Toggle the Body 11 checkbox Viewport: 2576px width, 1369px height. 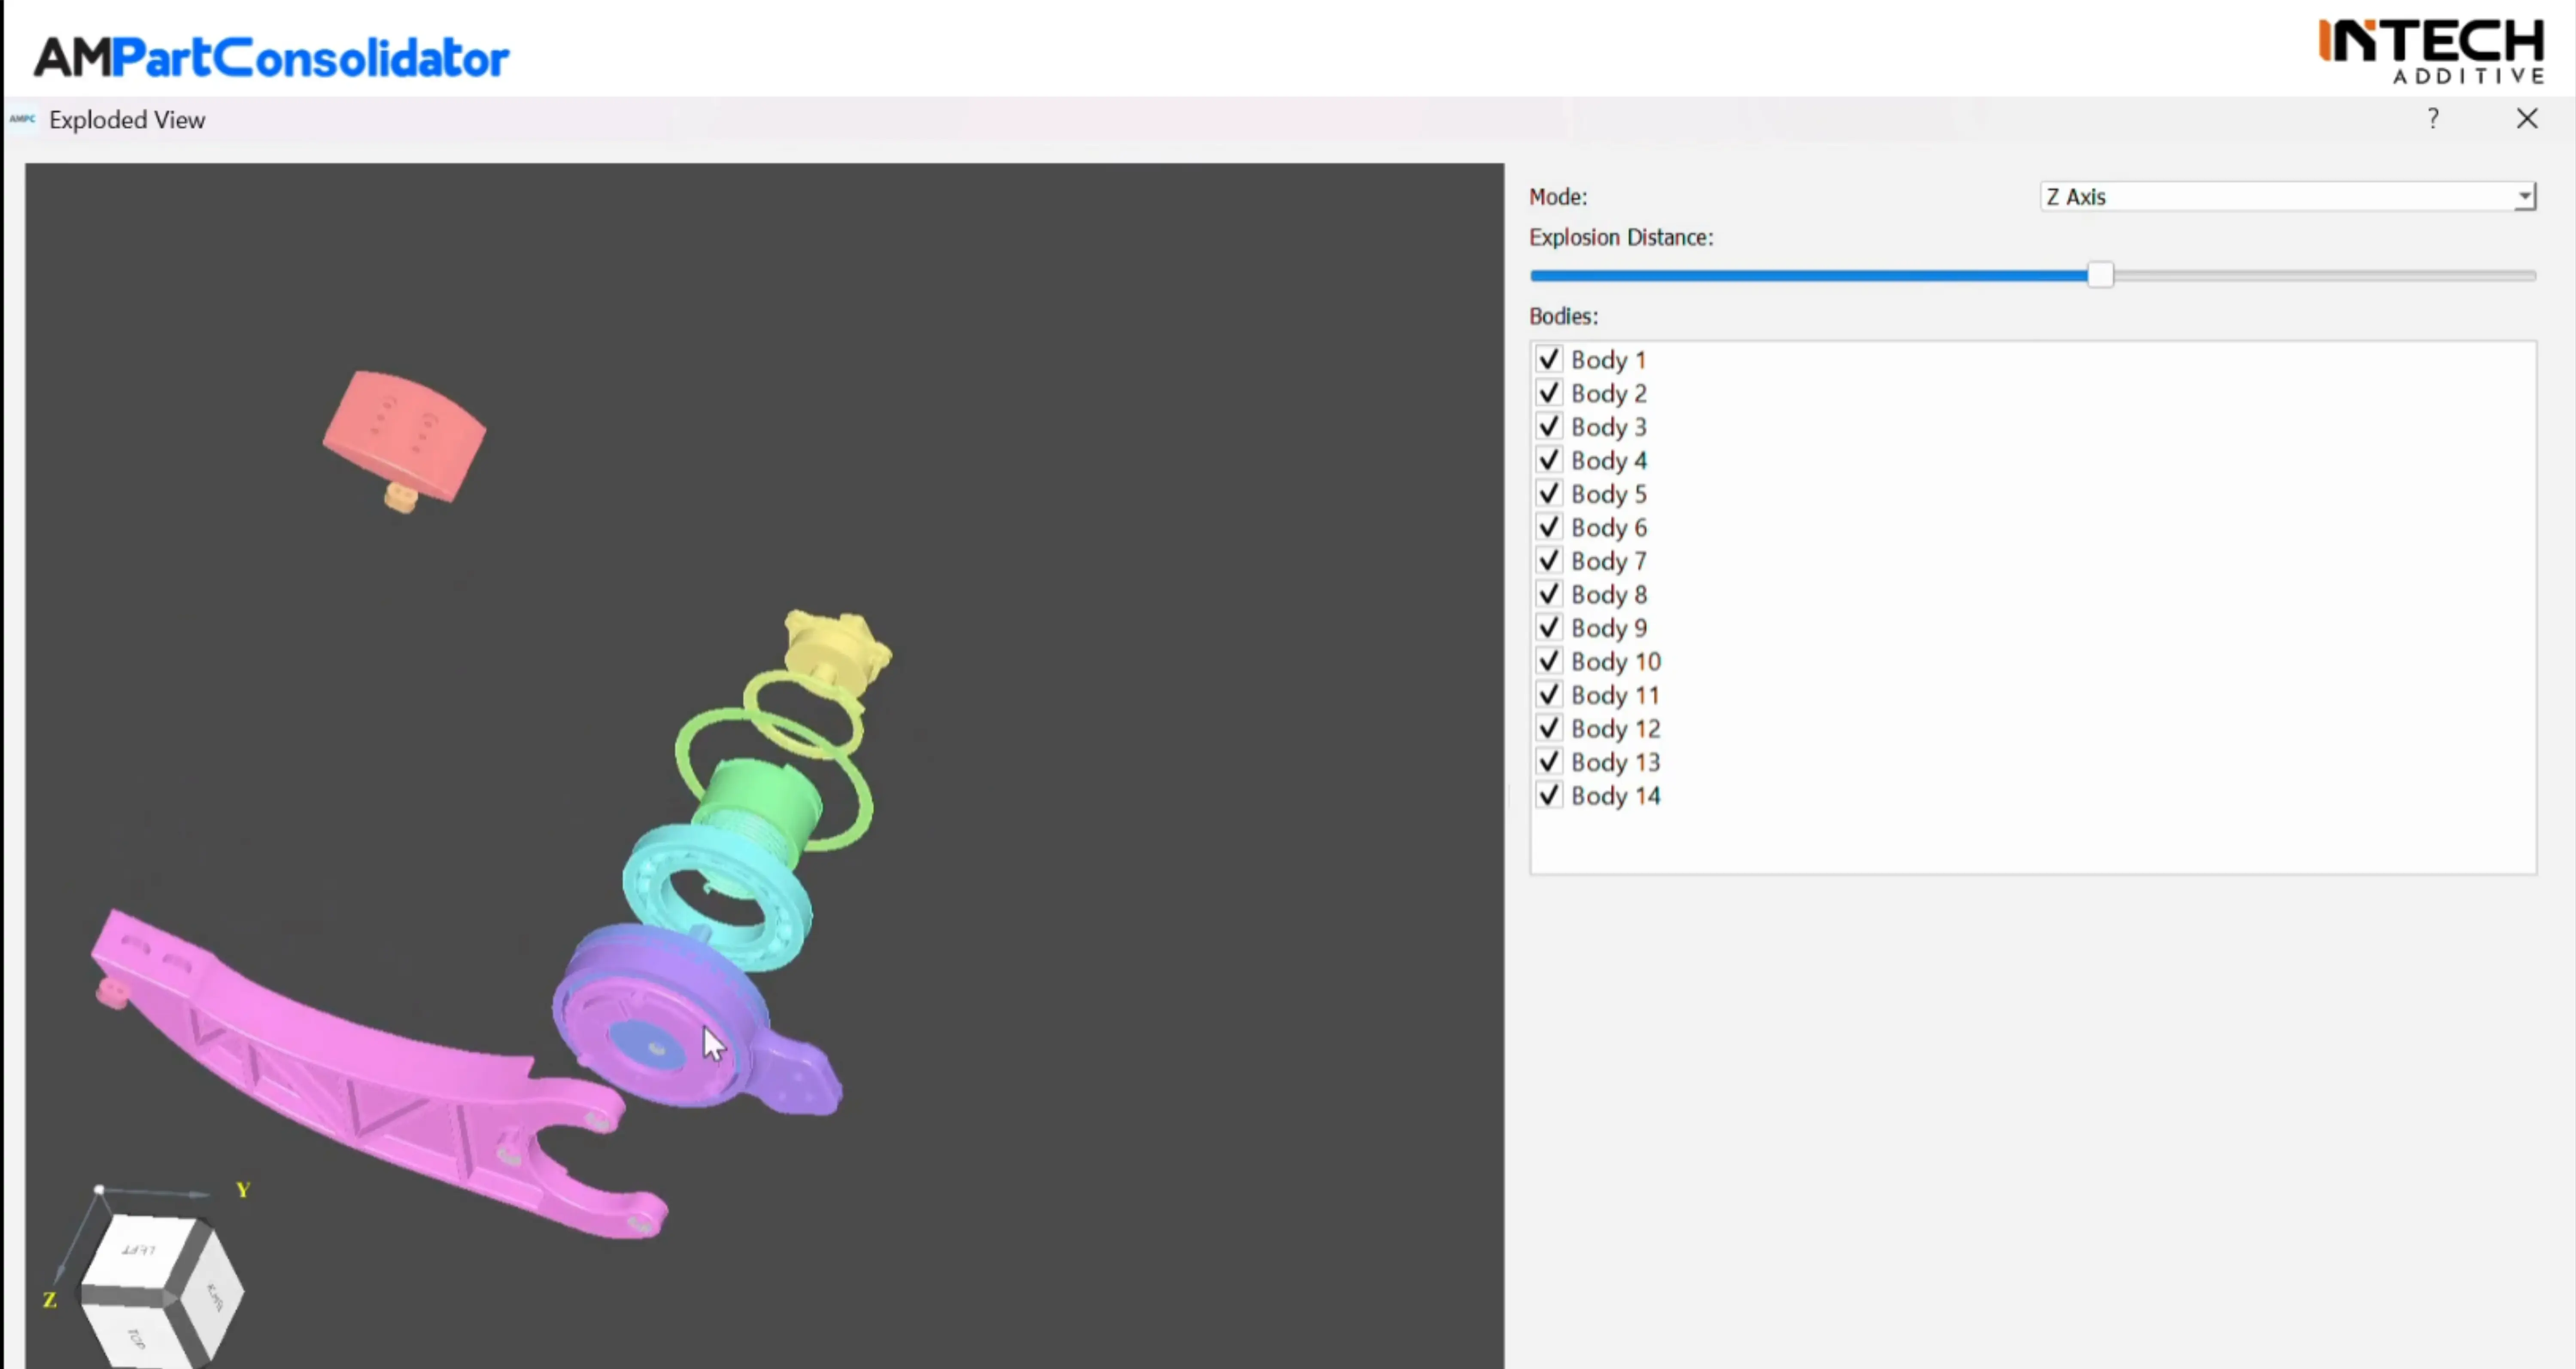(1549, 694)
